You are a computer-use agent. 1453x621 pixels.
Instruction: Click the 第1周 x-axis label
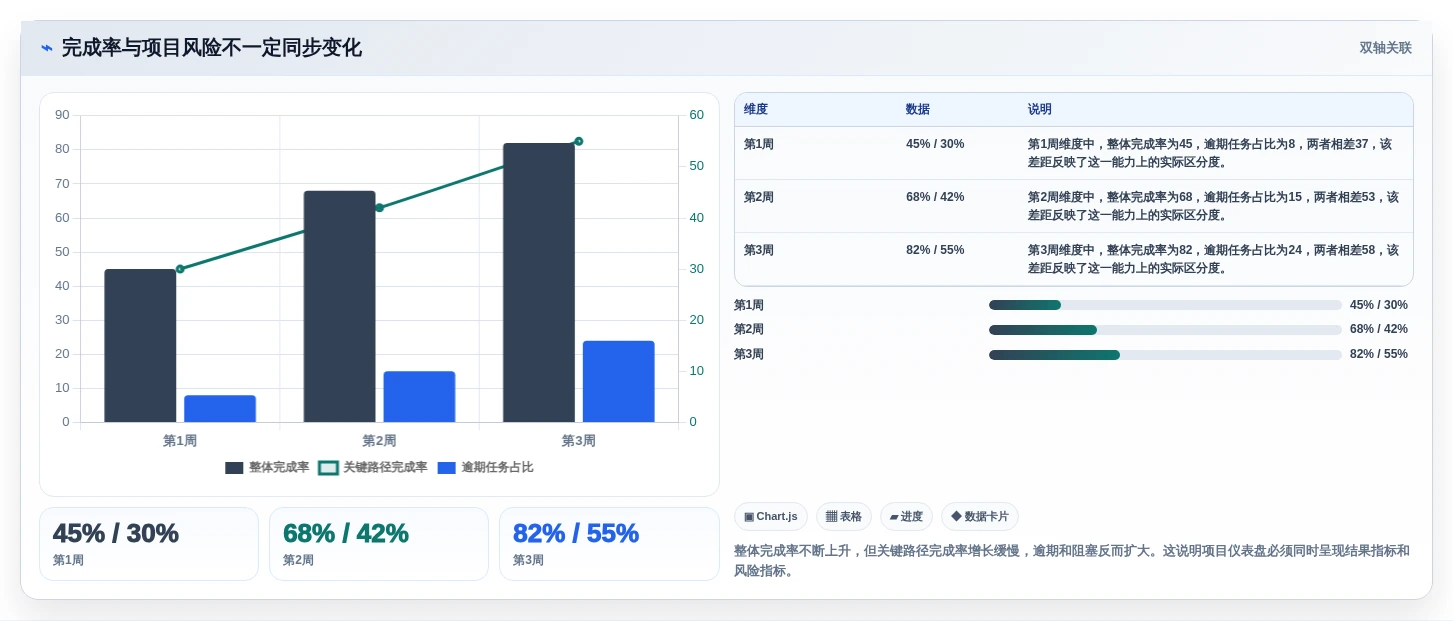click(180, 441)
